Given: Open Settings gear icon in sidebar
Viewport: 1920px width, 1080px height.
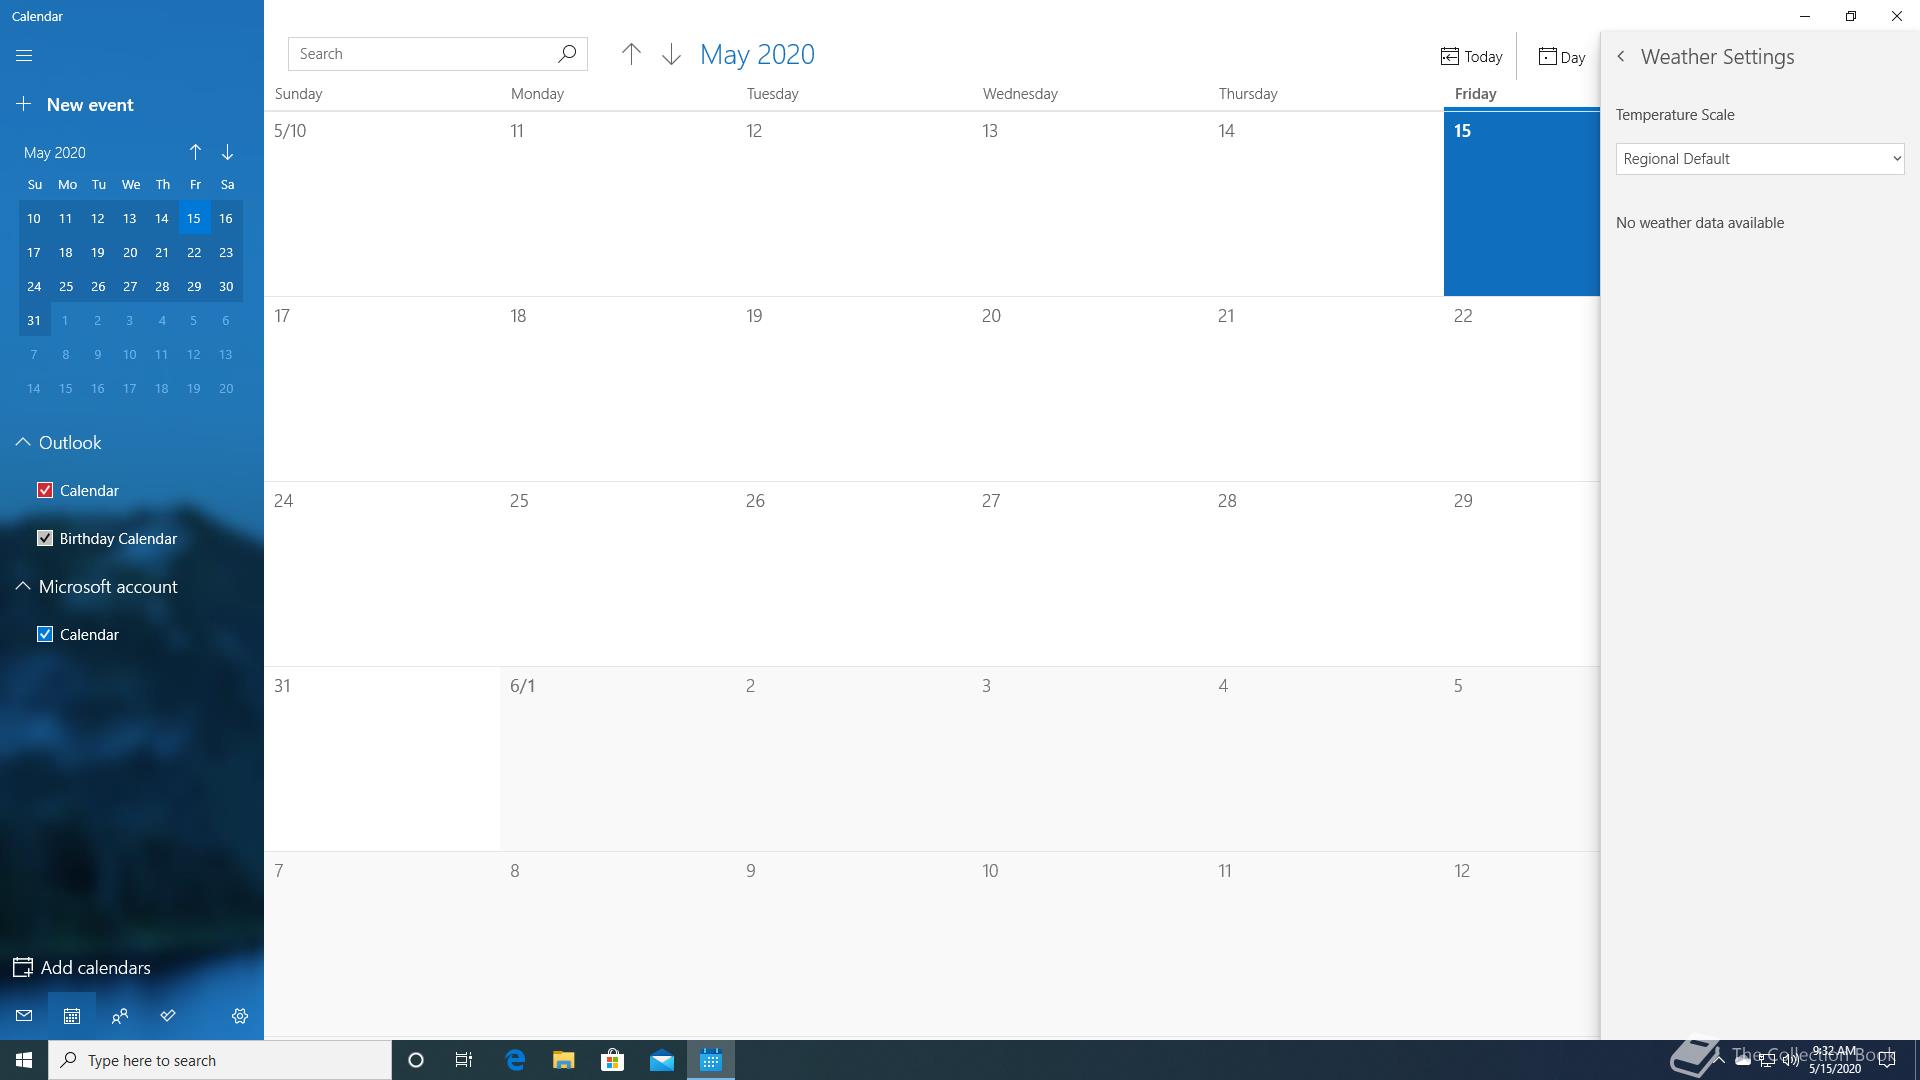Looking at the screenshot, I should pos(240,1016).
